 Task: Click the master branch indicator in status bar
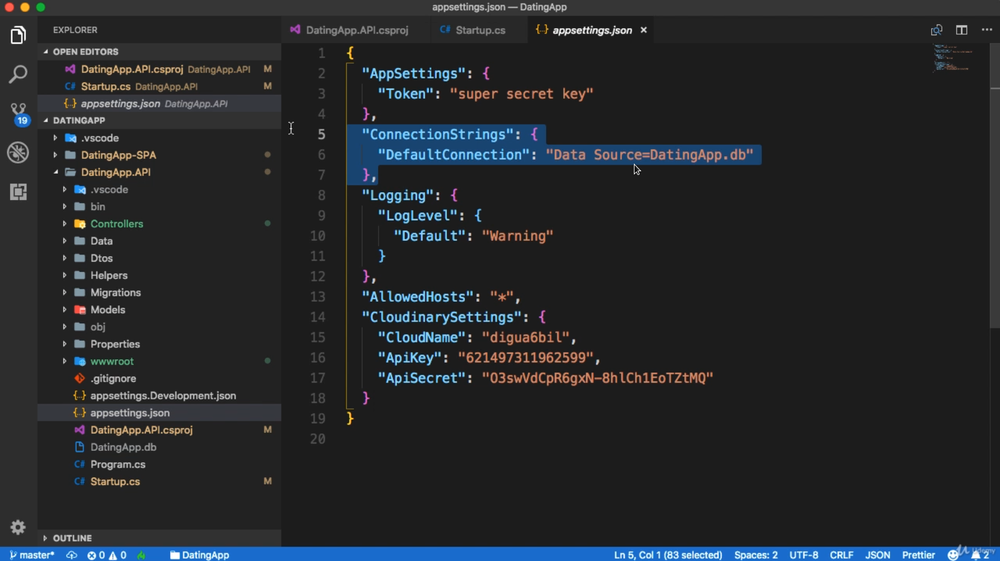point(32,555)
